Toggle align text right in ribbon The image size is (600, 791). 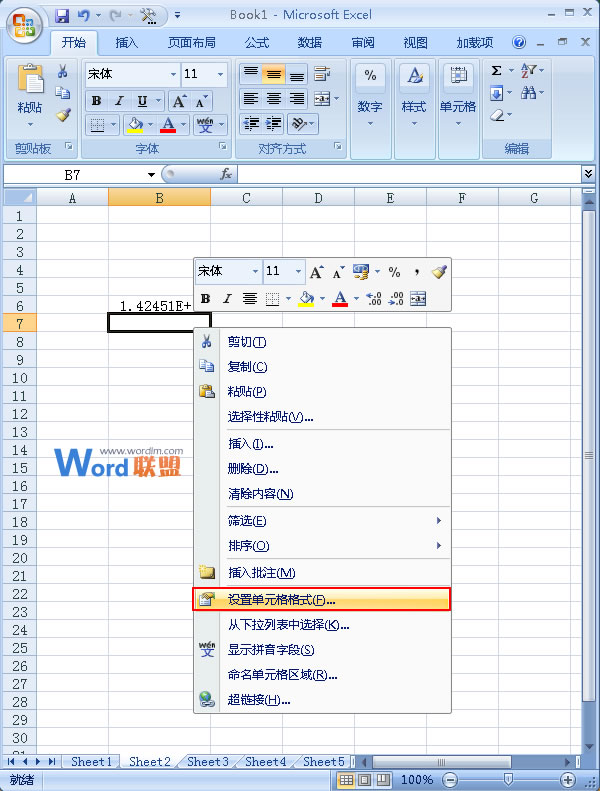click(297, 98)
